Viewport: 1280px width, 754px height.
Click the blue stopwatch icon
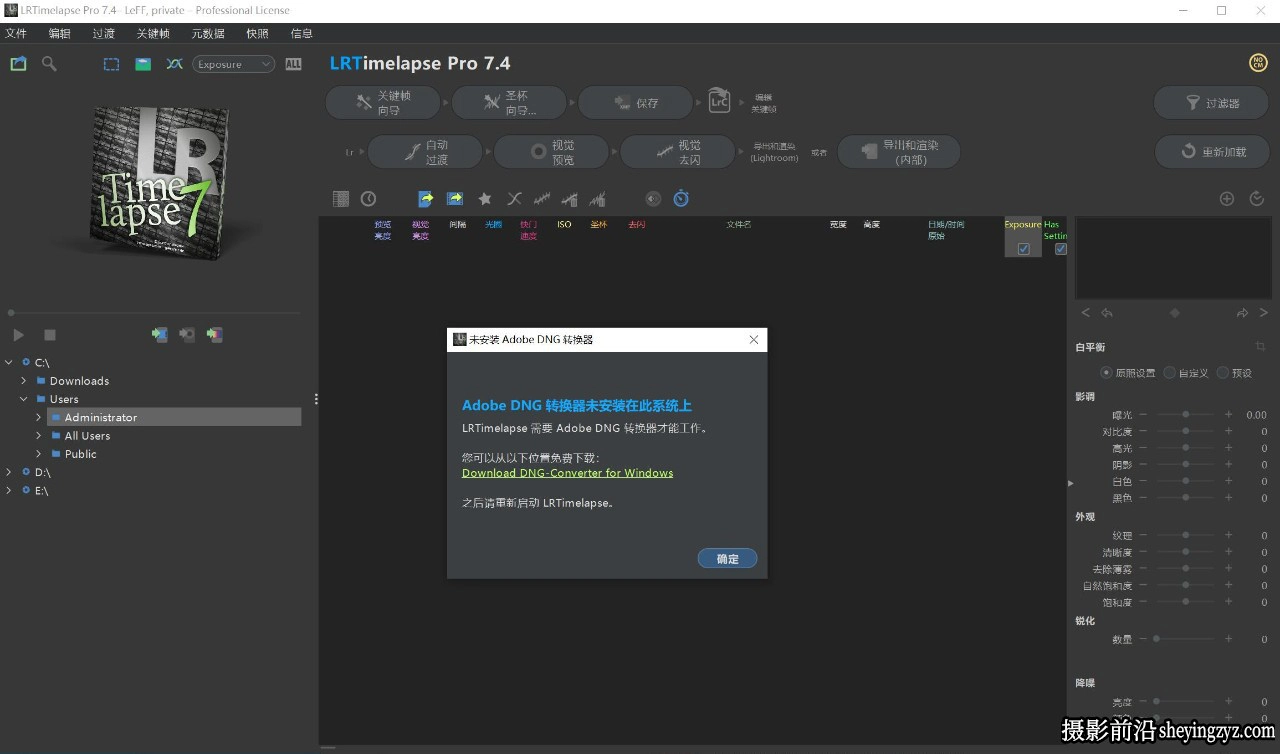681,199
